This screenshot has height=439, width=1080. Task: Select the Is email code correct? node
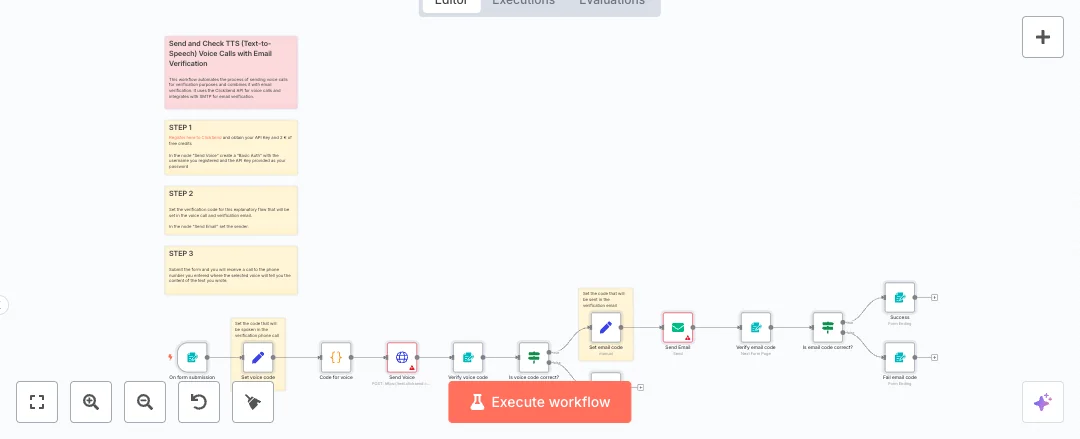coord(828,327)
